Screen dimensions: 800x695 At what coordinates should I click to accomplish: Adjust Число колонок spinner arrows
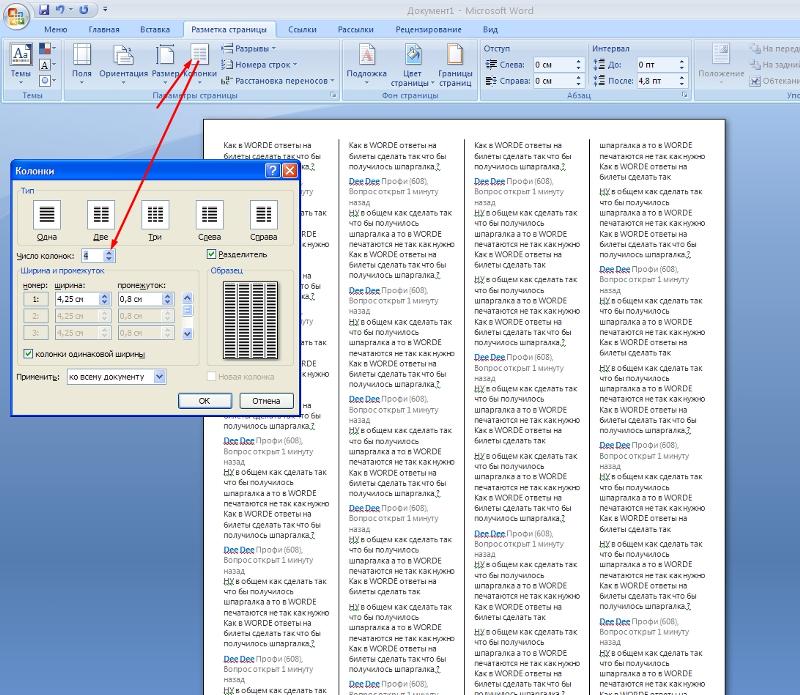pos(109,255)
